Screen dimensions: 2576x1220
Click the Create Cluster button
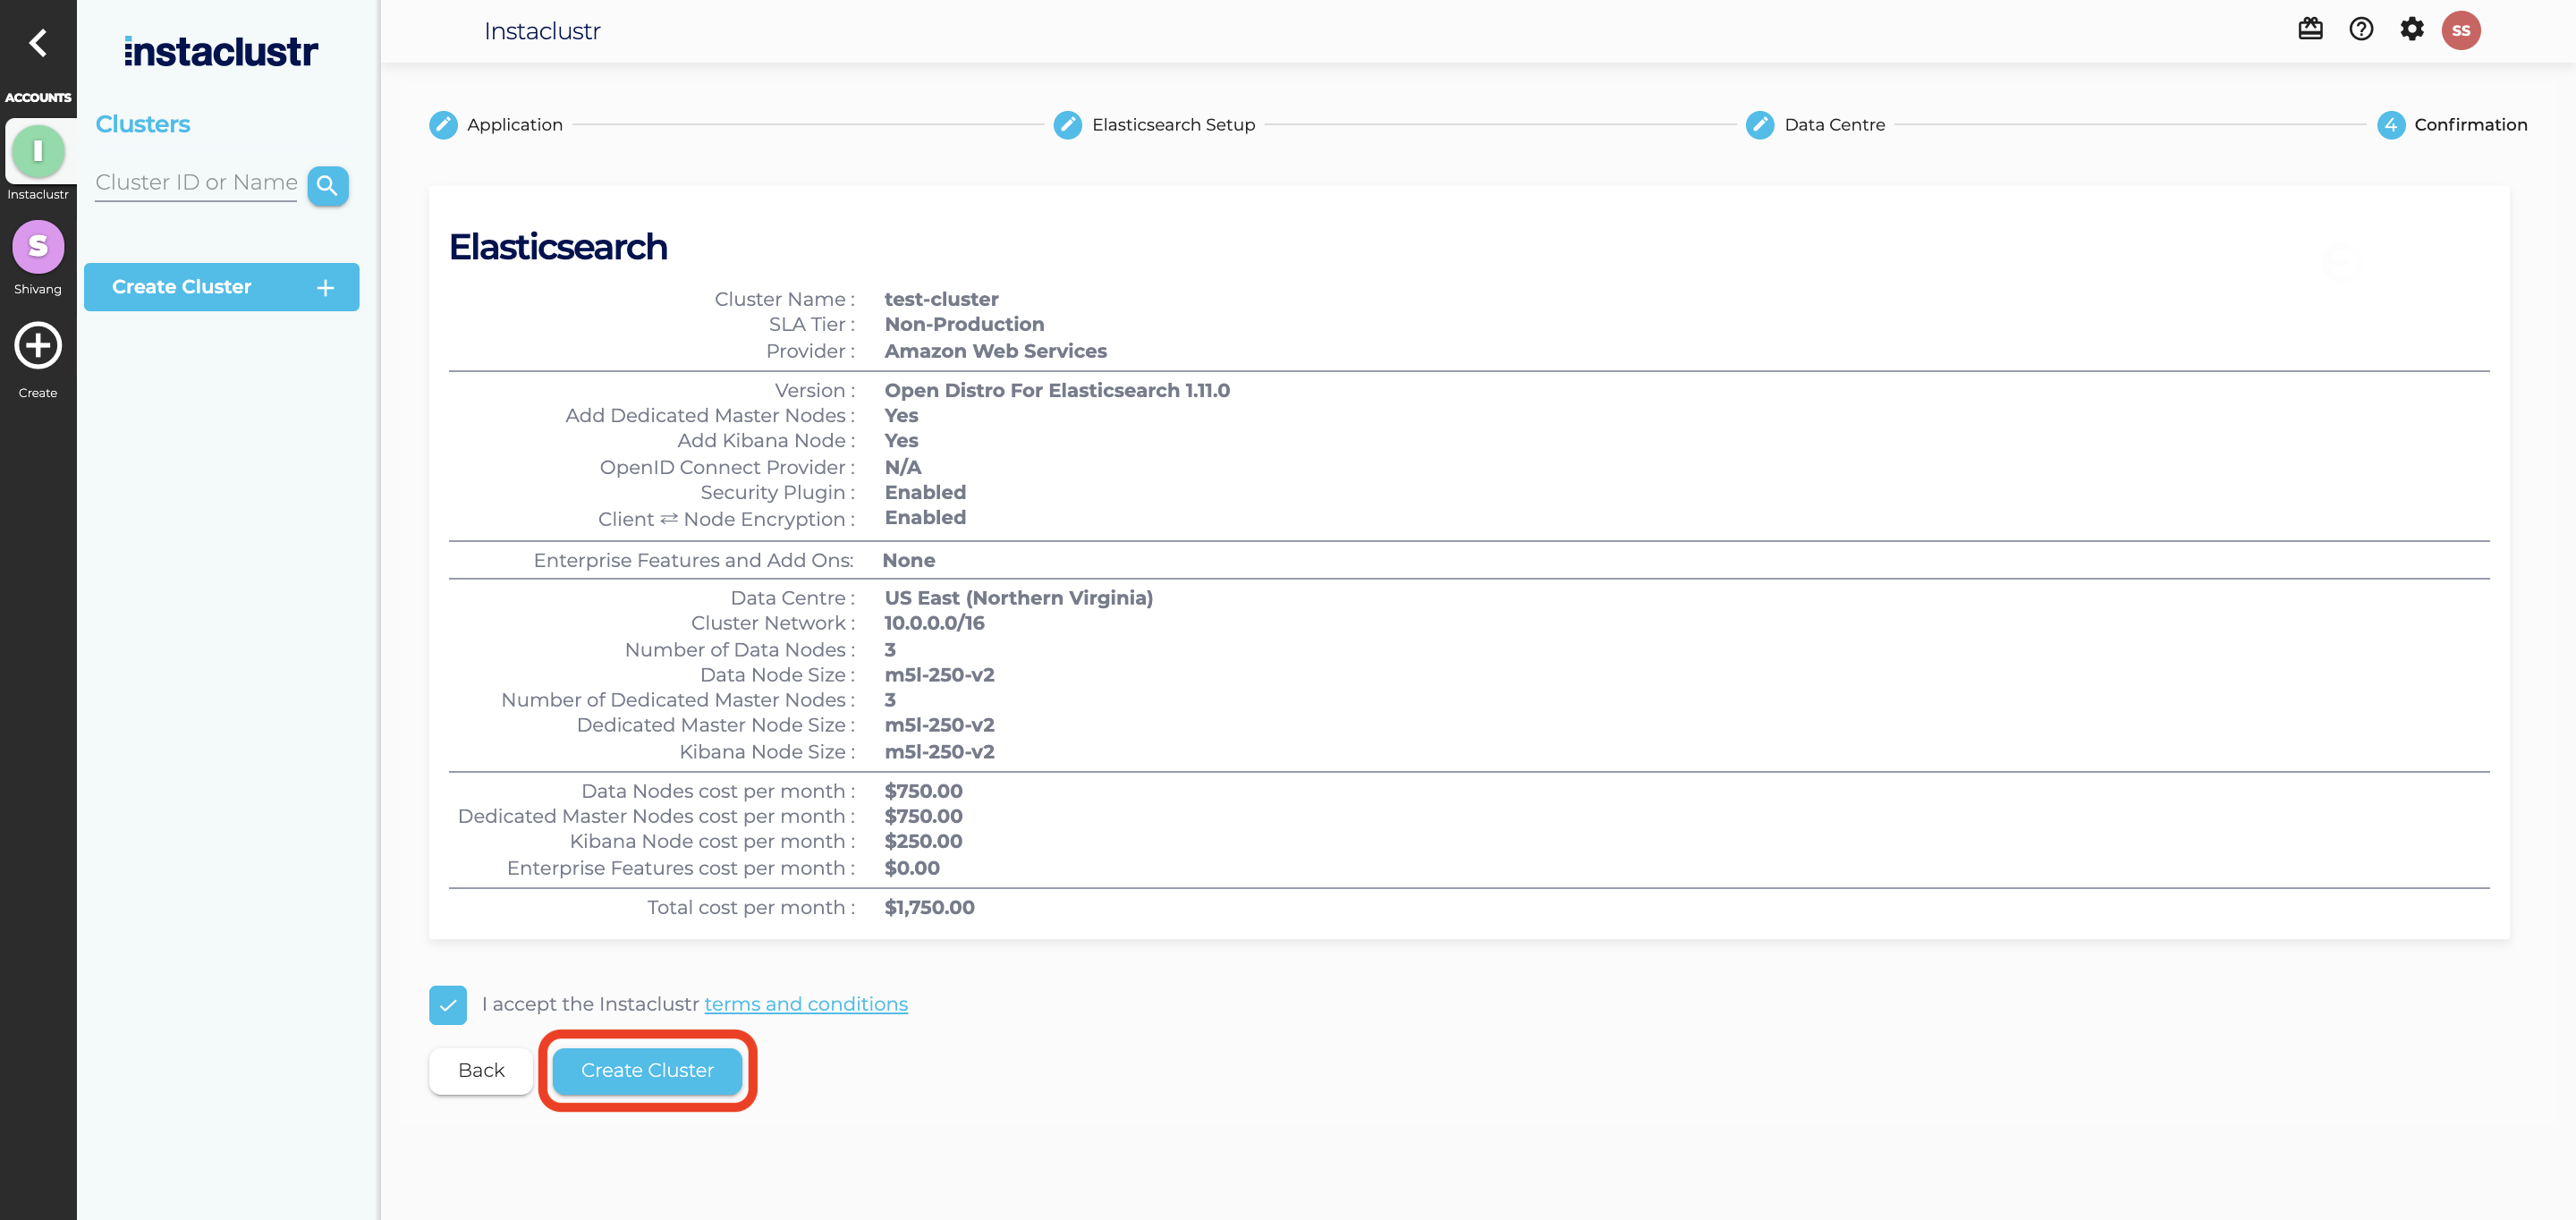[648, 1071]
